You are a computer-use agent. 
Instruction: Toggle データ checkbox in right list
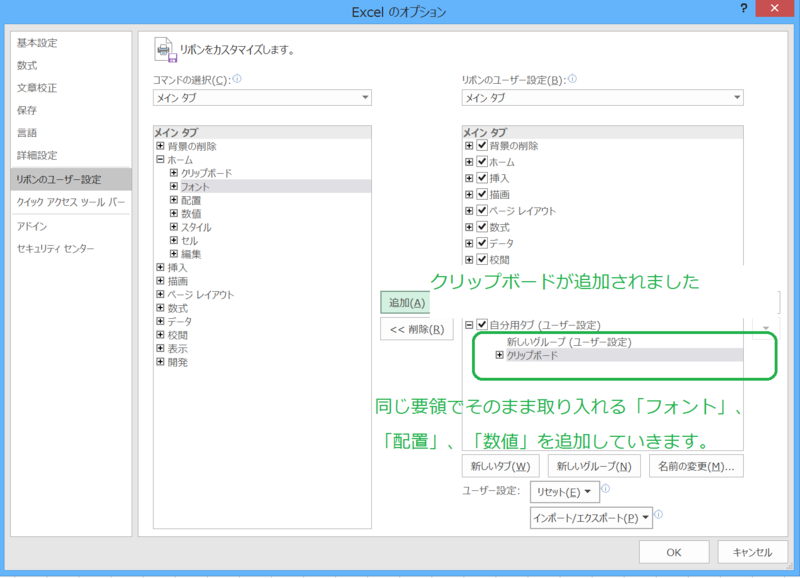coord(482,243)
